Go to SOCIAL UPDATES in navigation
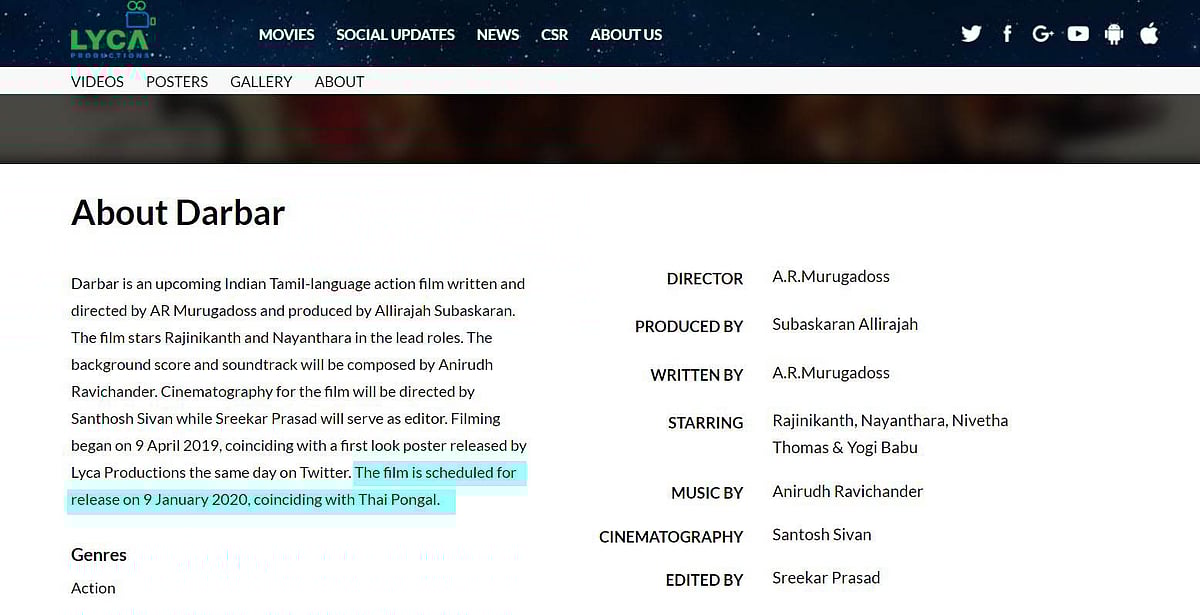The width and height of the screenshot is (1200, 615). coord(395,35)
